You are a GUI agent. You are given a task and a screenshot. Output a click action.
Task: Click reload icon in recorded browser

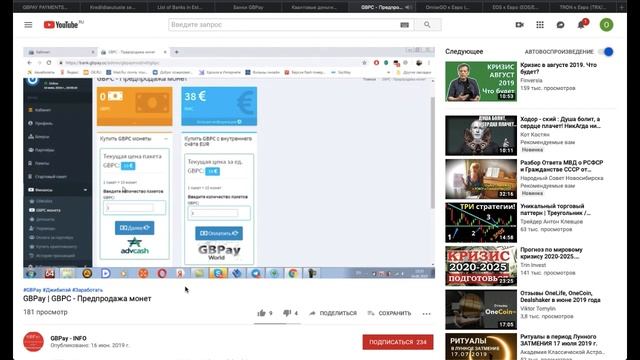(49, 63)
